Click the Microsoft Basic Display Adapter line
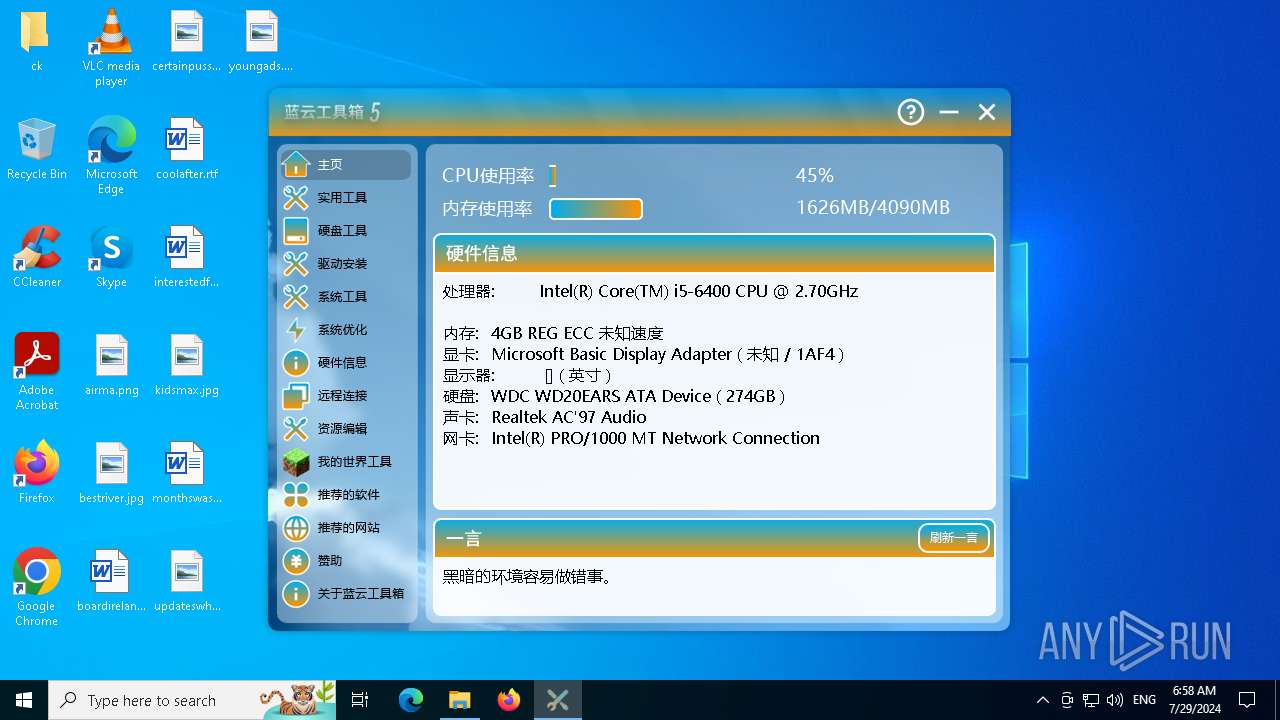The width and height of the screenshot is (1280, 720). pos(644,355)
